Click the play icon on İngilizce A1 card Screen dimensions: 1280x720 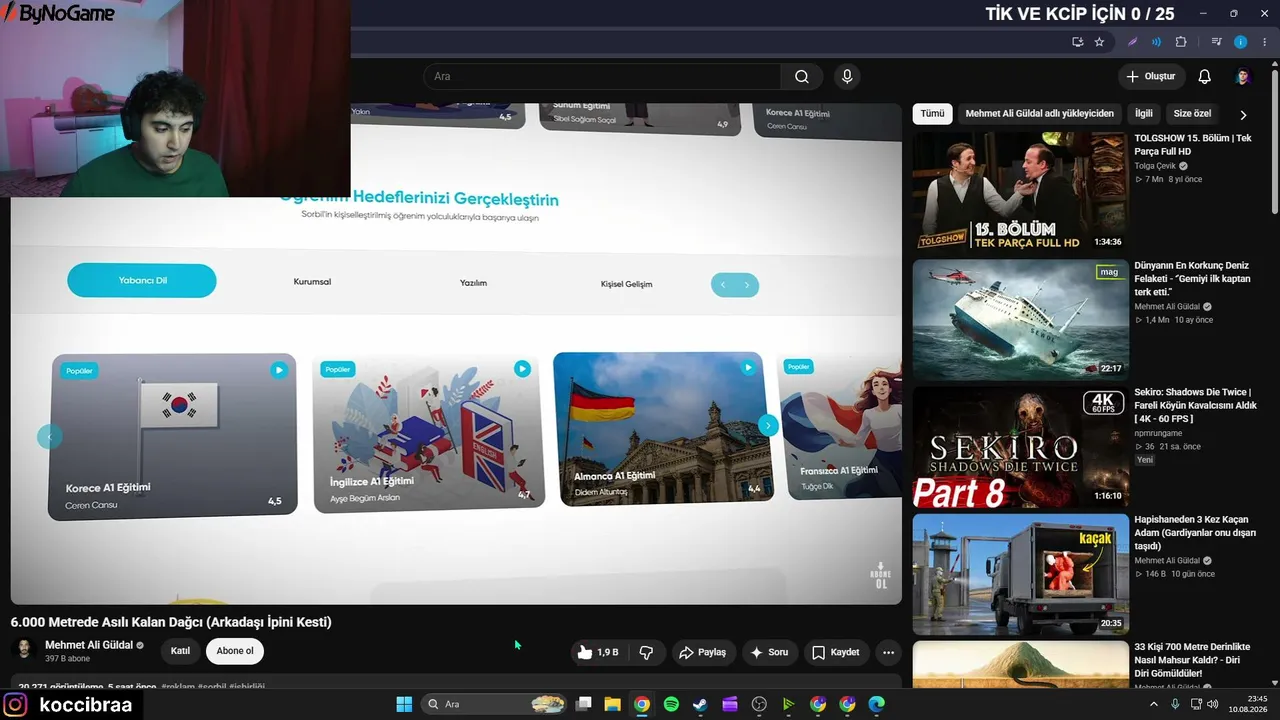(522, 369)
